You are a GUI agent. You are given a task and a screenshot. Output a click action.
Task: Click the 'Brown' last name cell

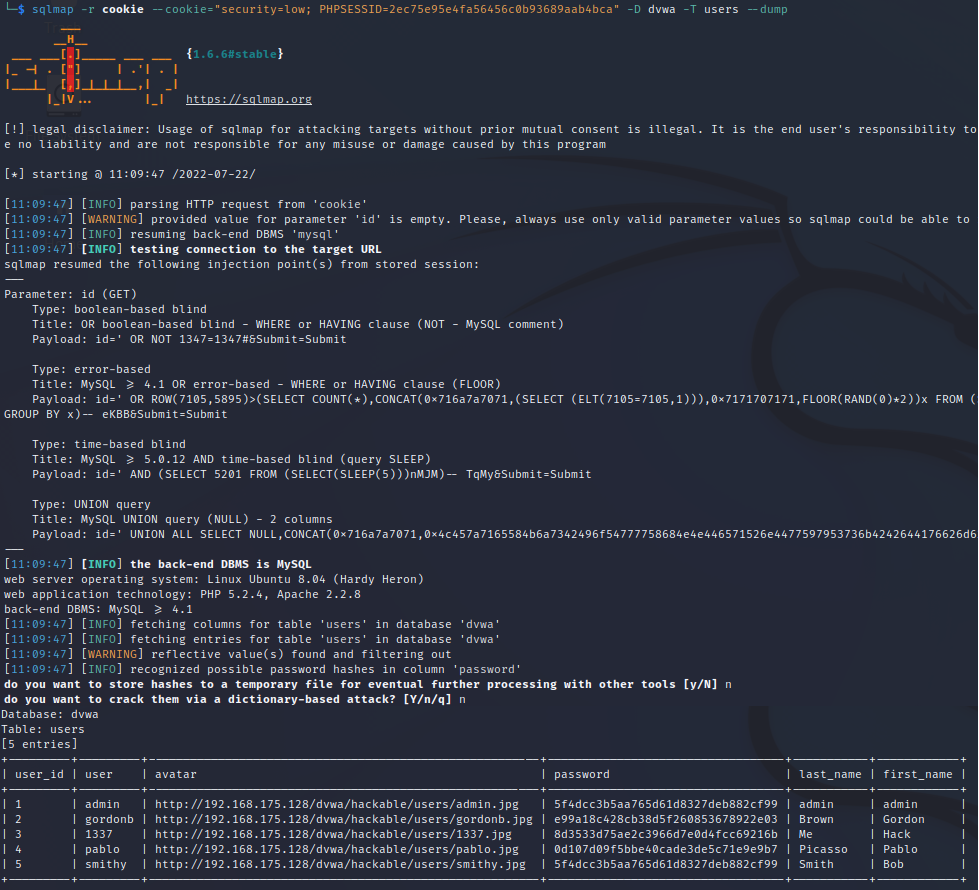817,819
